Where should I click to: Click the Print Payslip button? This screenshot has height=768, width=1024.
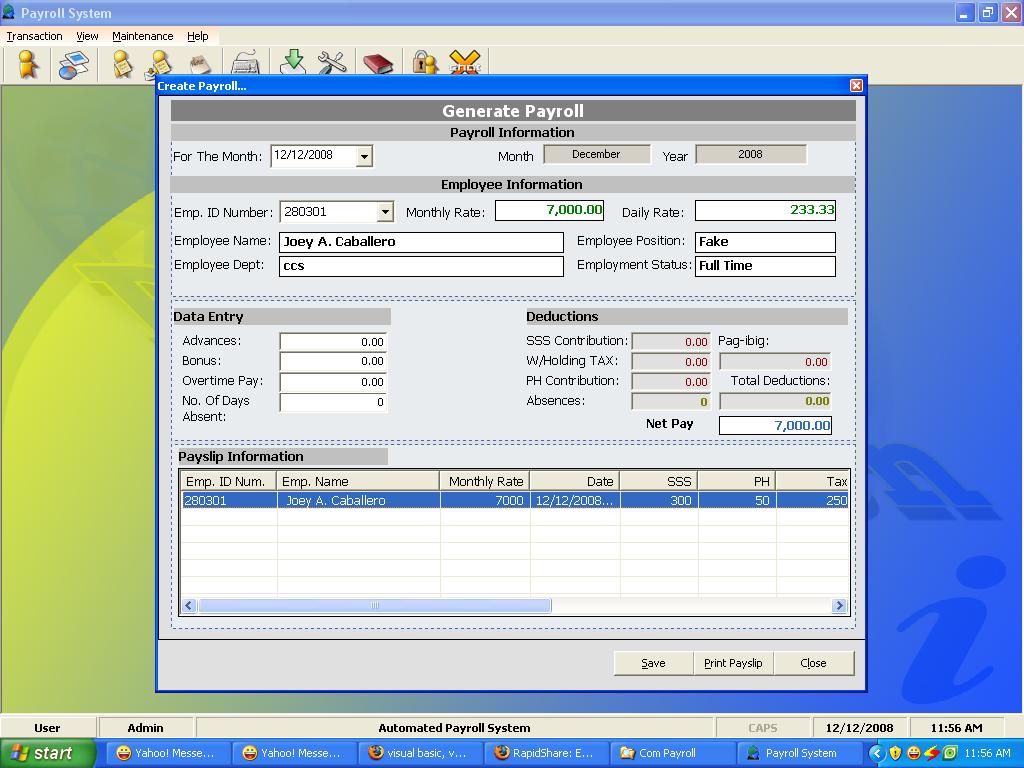click(x=733, y=663)
